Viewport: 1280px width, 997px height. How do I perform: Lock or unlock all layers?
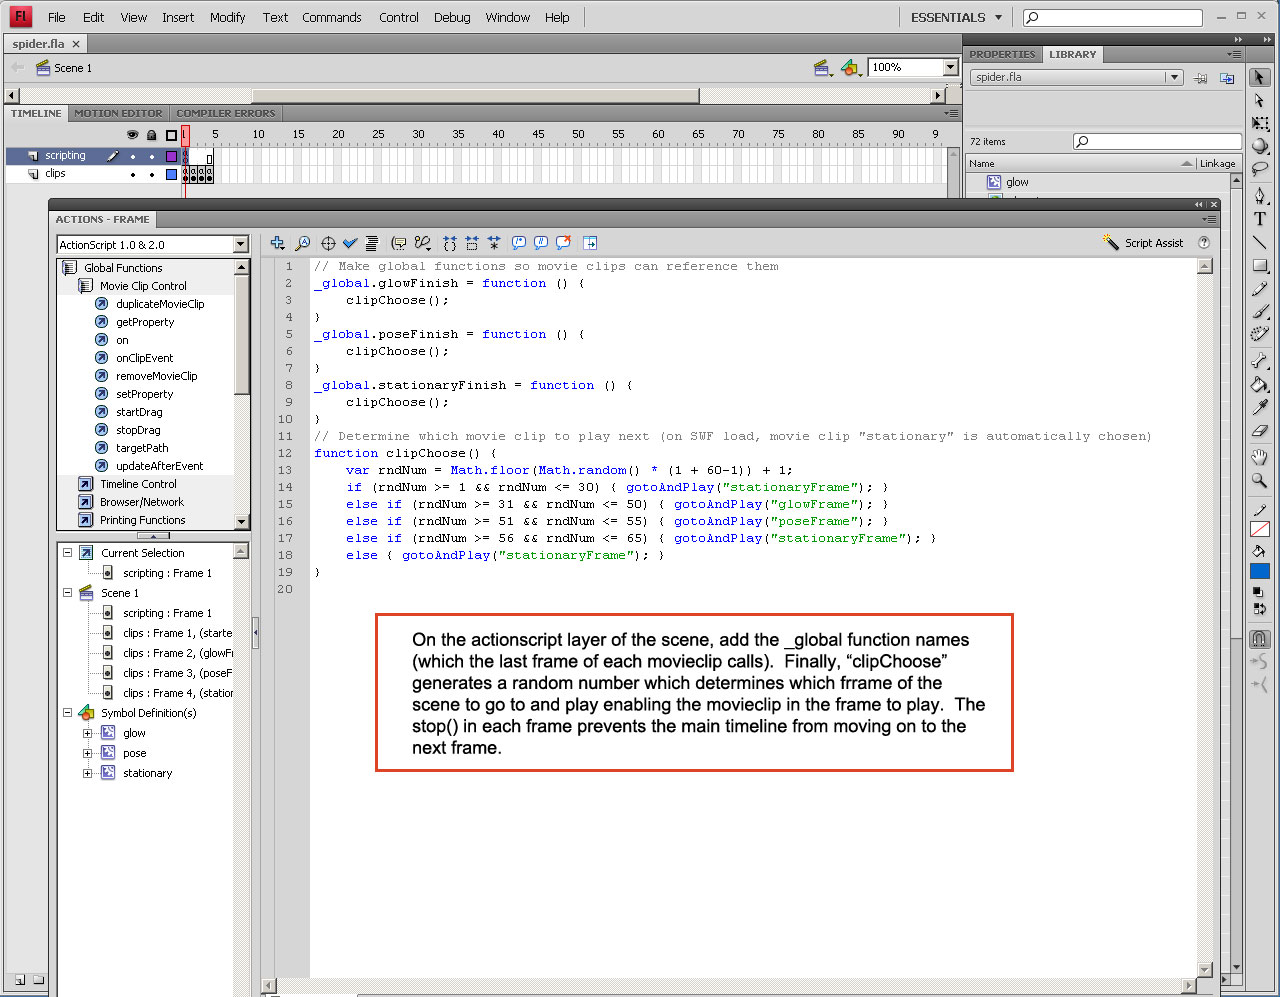151,135
